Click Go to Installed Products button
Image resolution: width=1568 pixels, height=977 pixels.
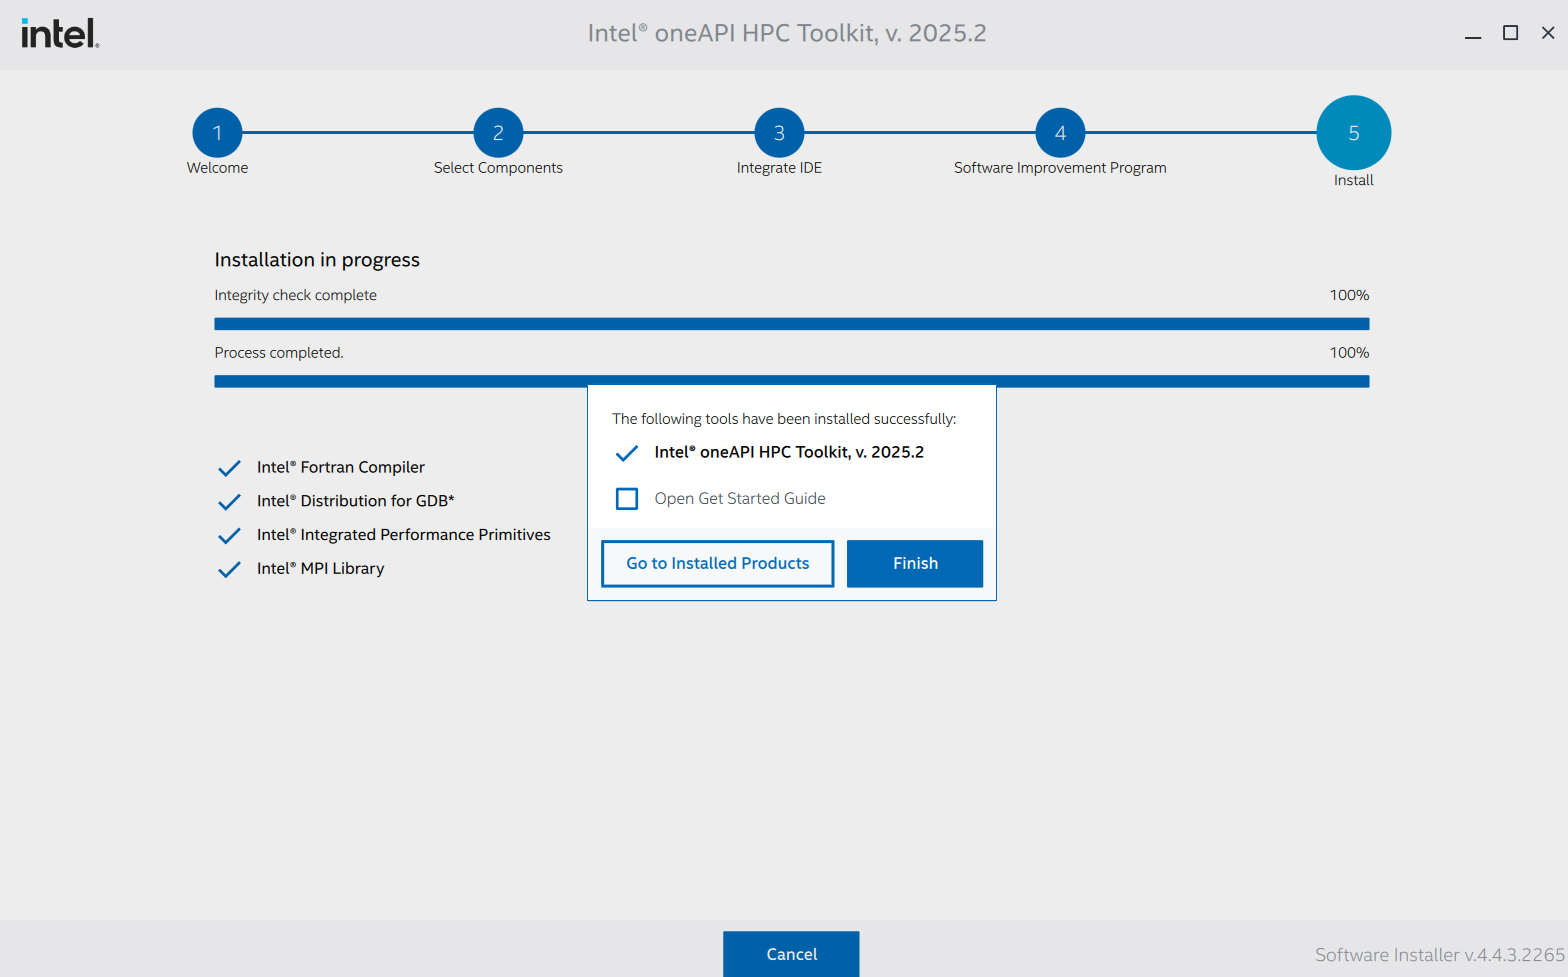(717, 564)
